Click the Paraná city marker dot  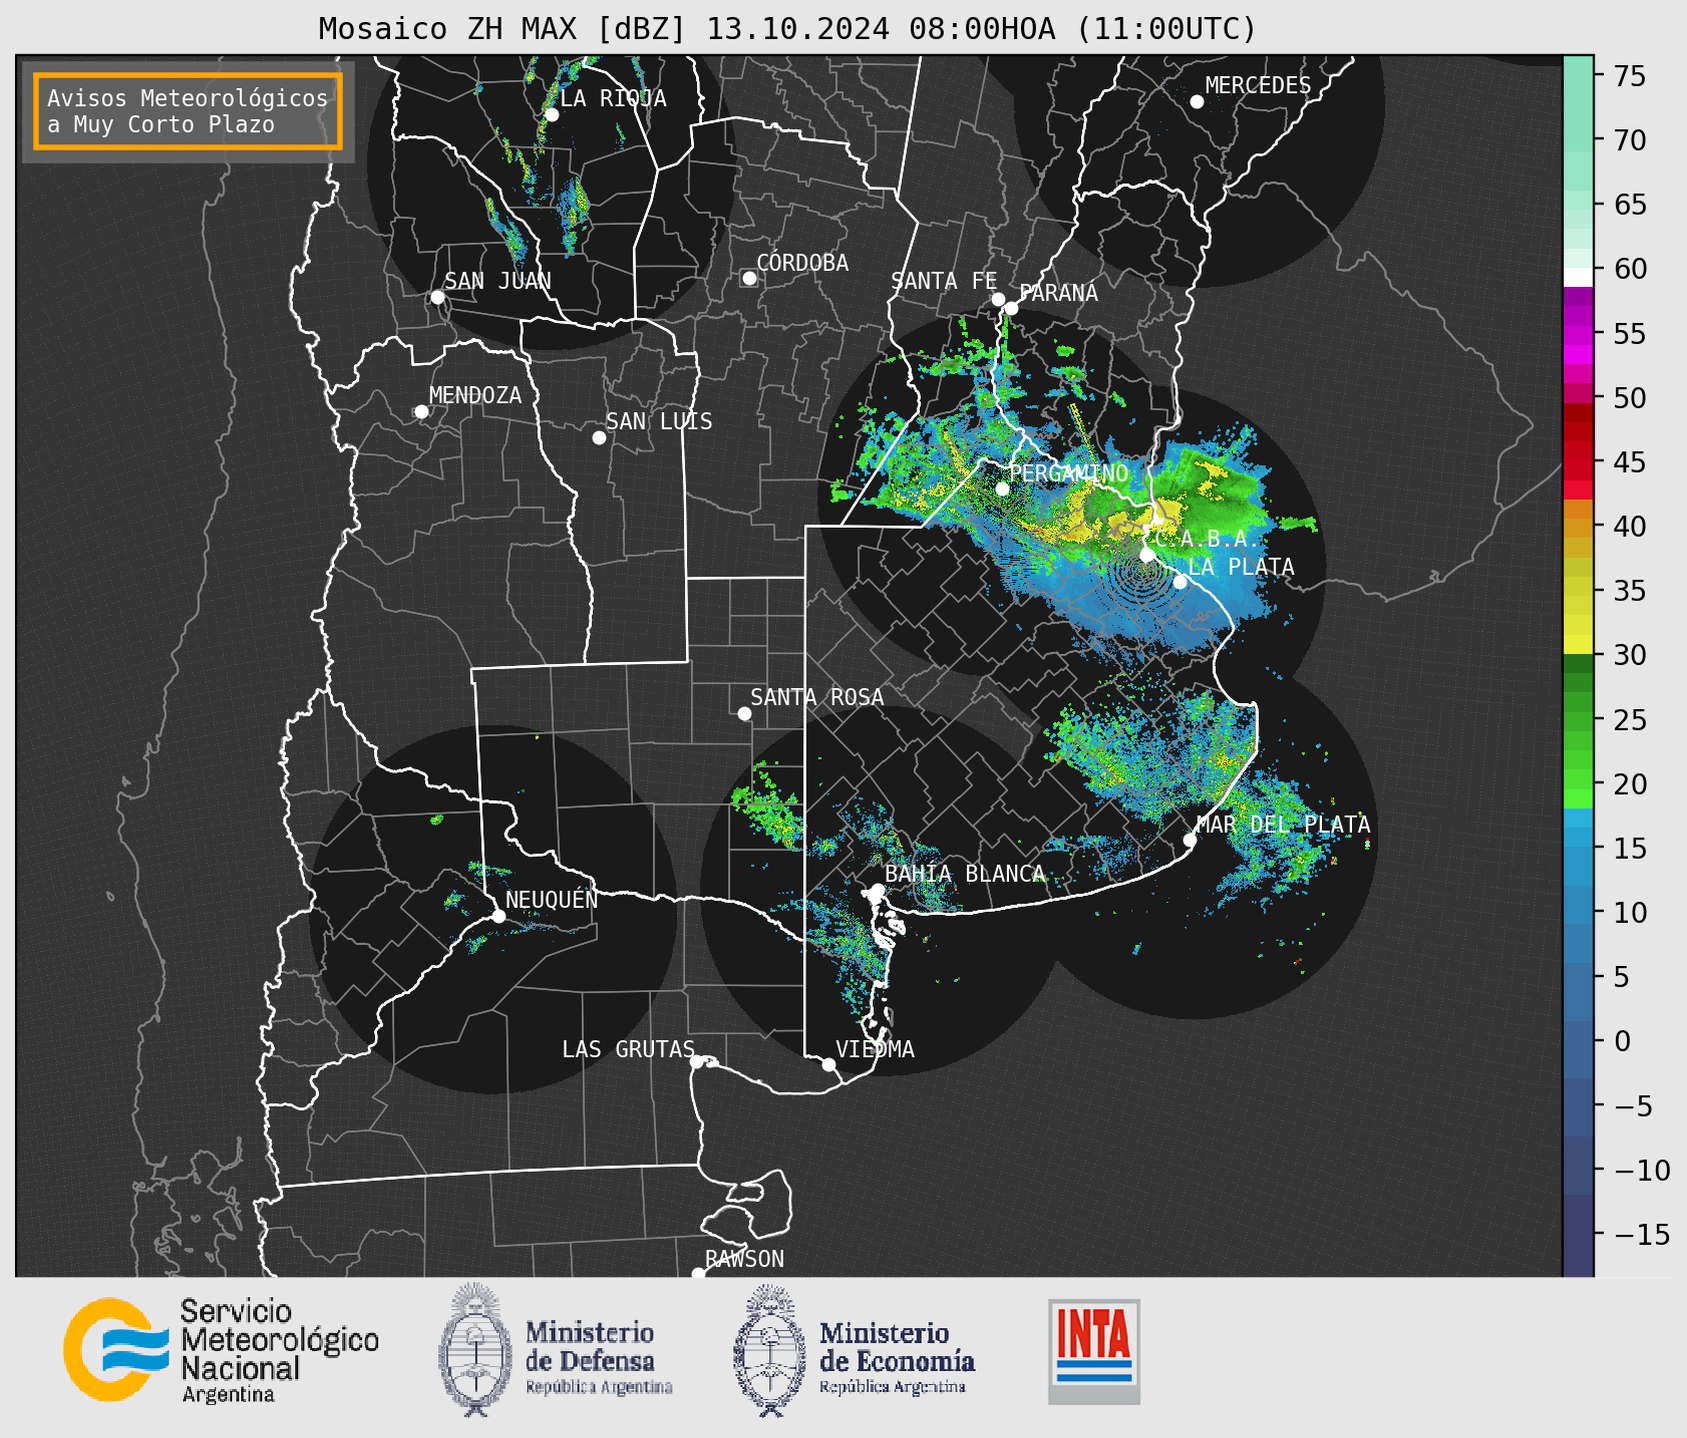(1011, 308)
